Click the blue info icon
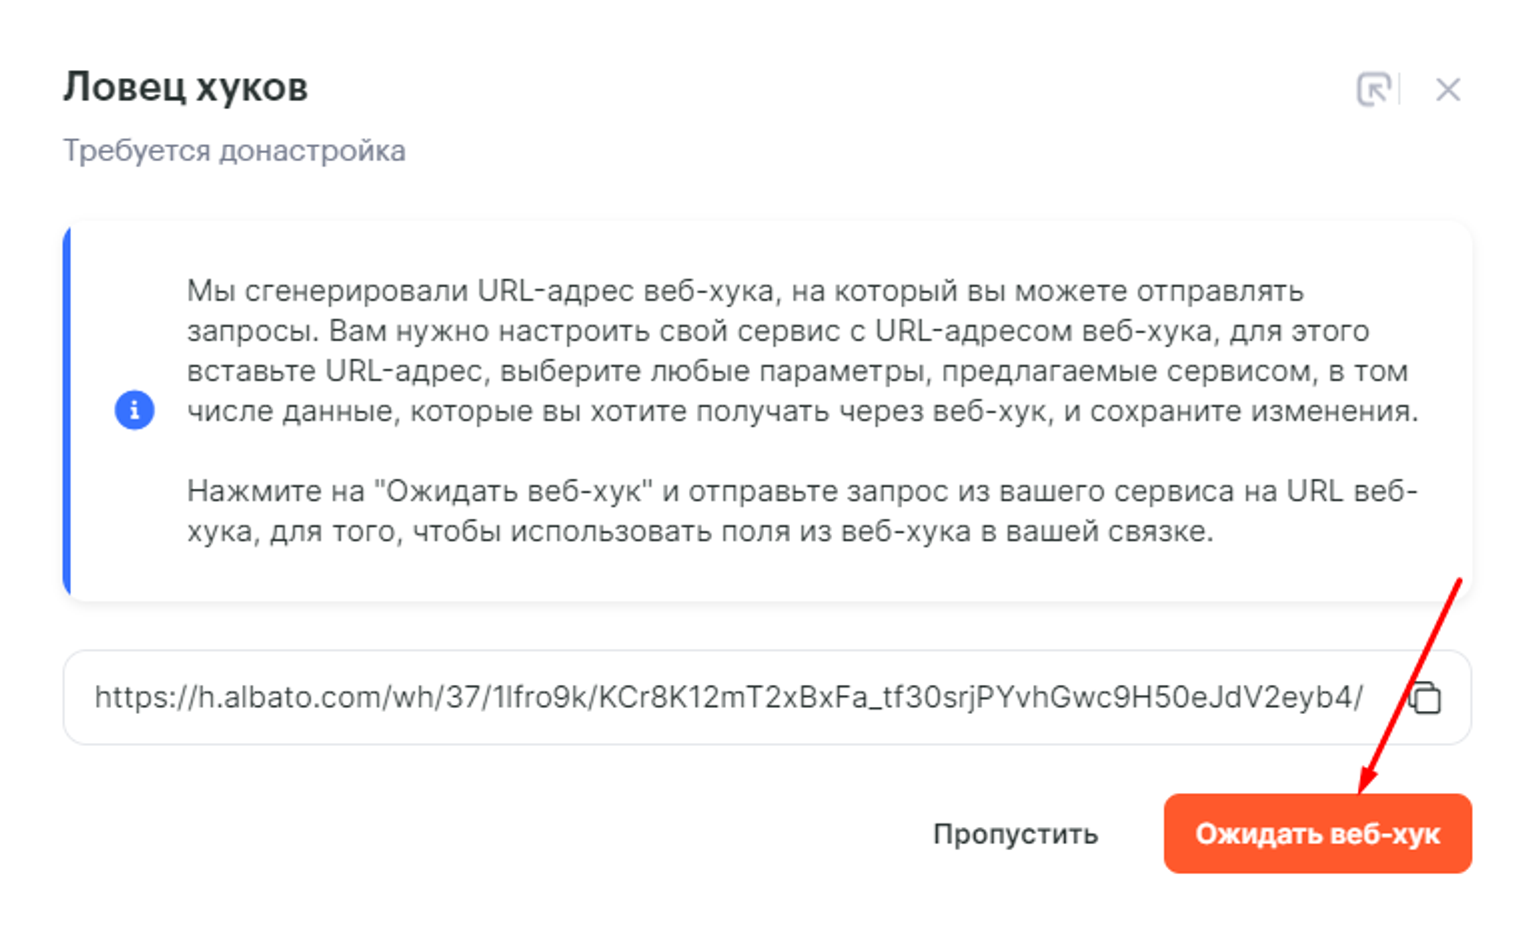 [134, 410]
